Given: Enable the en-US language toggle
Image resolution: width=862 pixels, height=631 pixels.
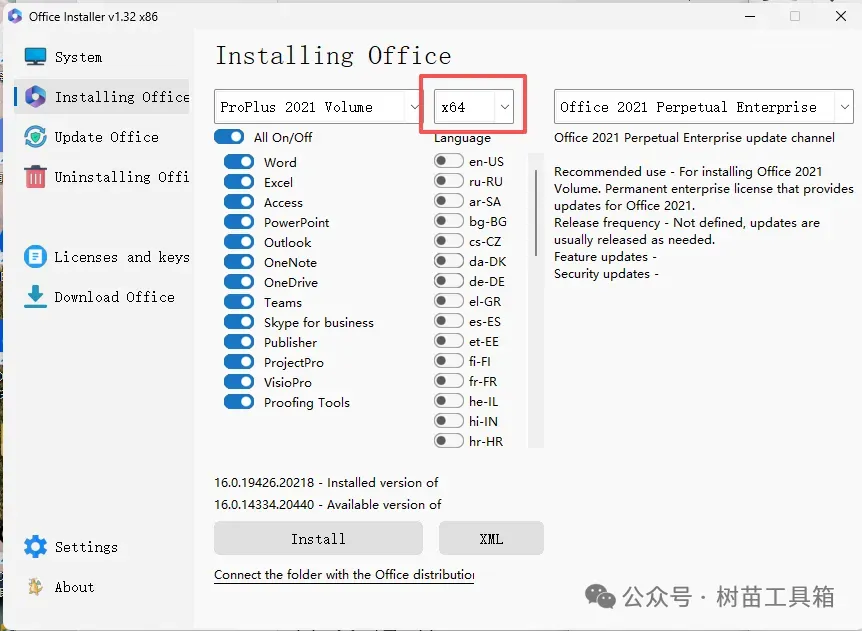Looking at the screenshot, I should tap(448, 160).
